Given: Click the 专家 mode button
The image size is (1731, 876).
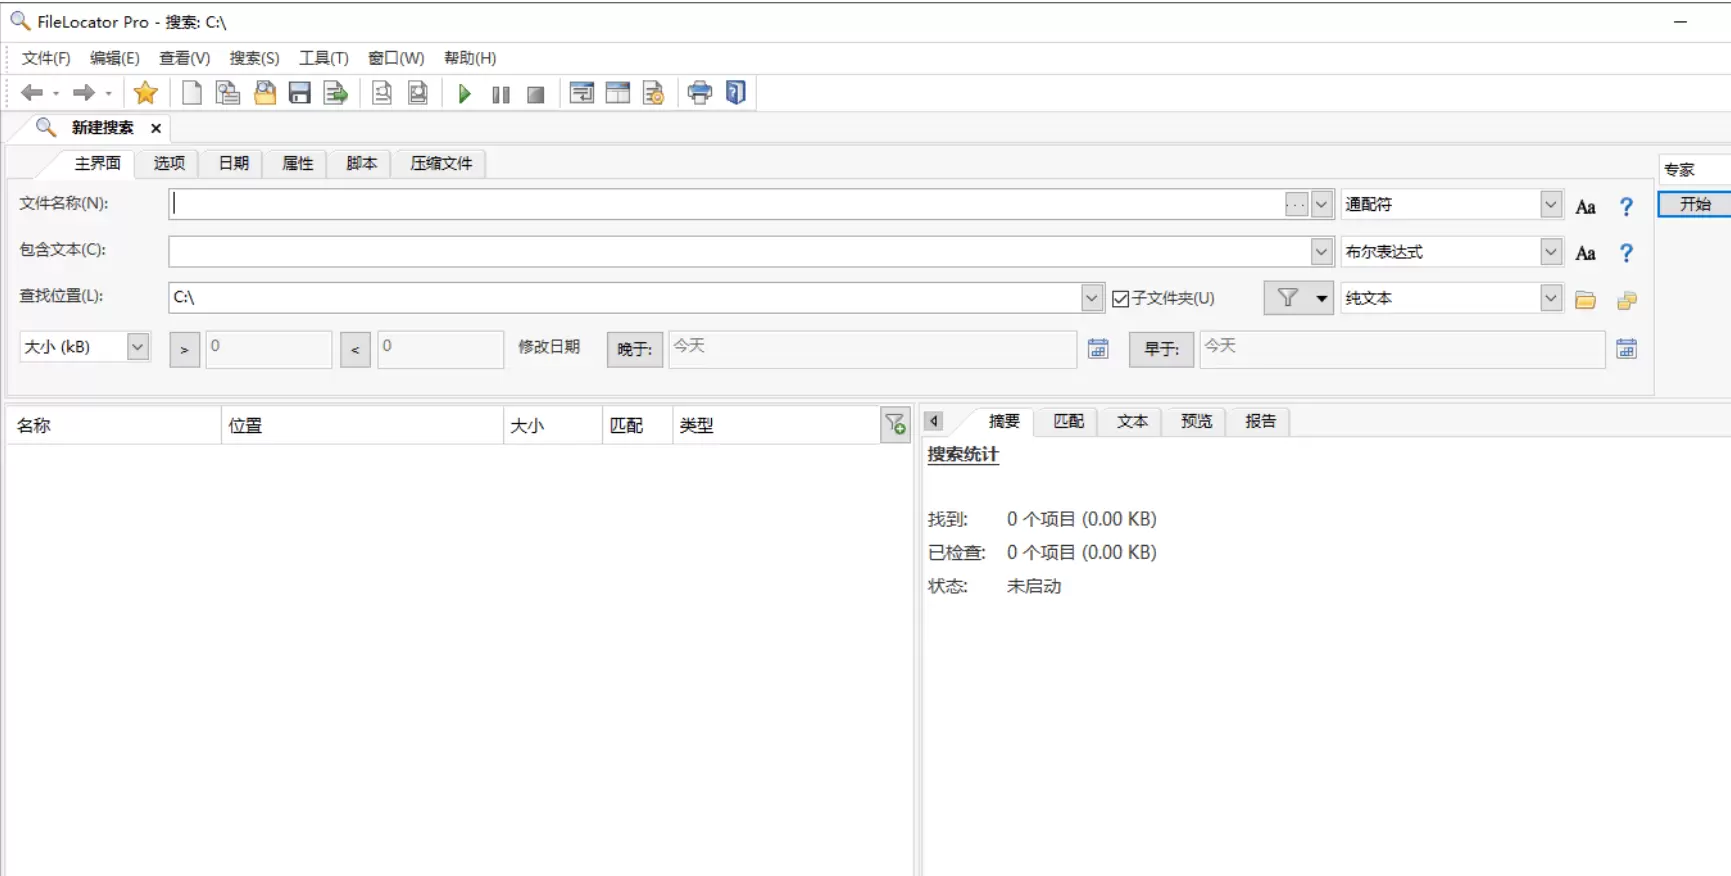Looking at the screenshot, I should [1695, 170].
